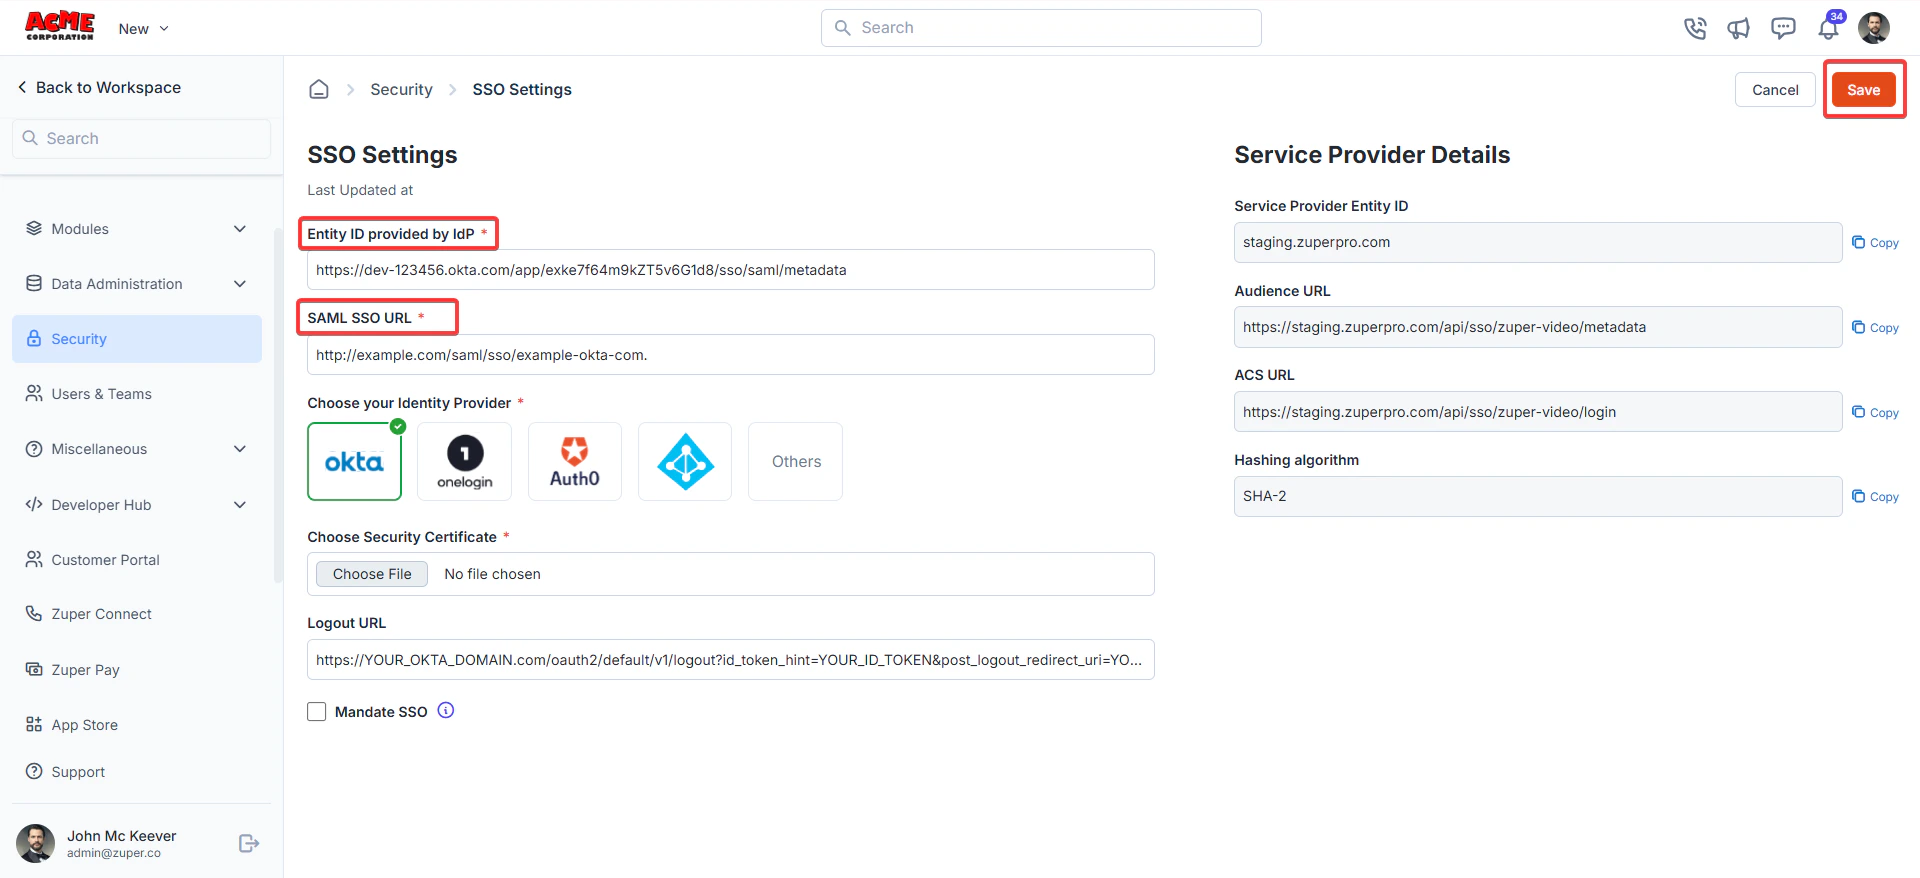Select Azure AD identity provider tile
This screenshot has width=1920, height=878.
pyautogui.click(x=685, y=461)
